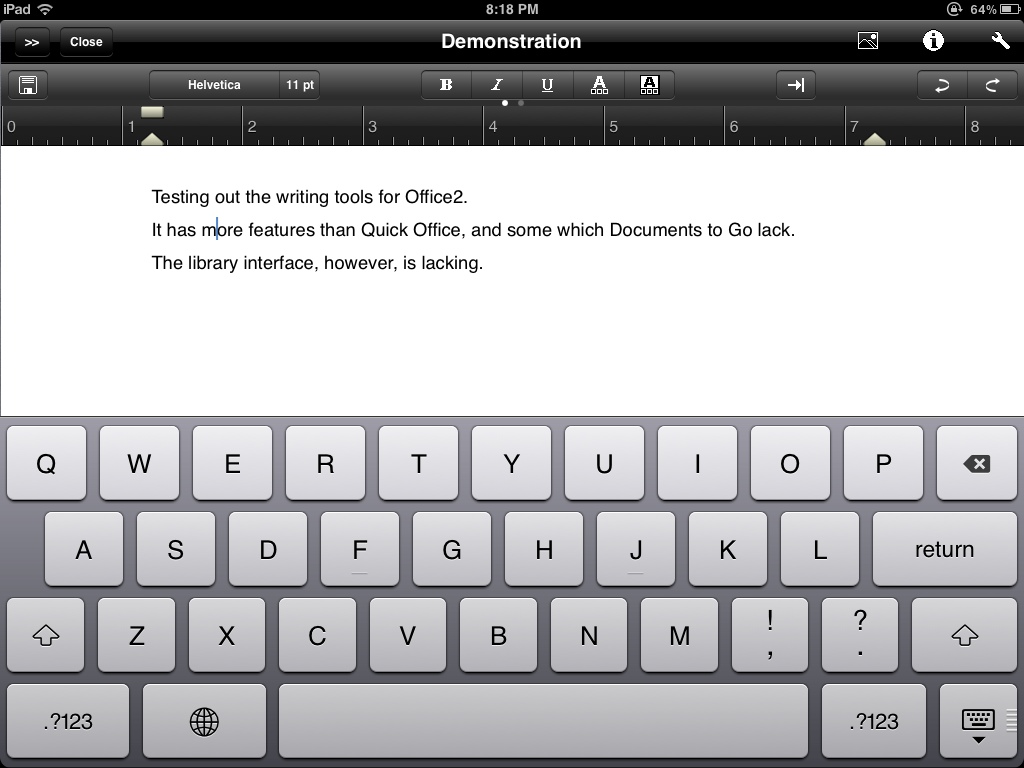Tap the globe language key

(x=204, y=721)
